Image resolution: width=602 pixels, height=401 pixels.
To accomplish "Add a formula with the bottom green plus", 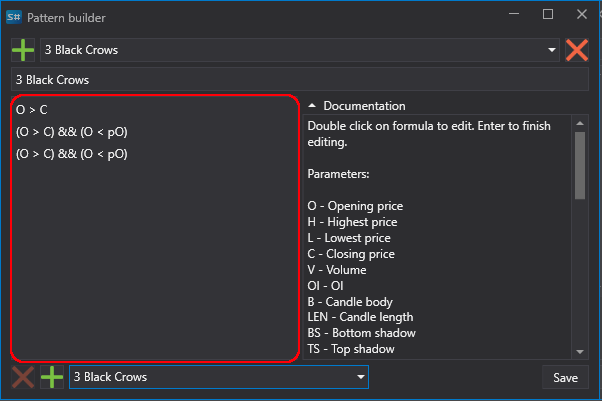I will pyautogui.click(x=52, y=377).
